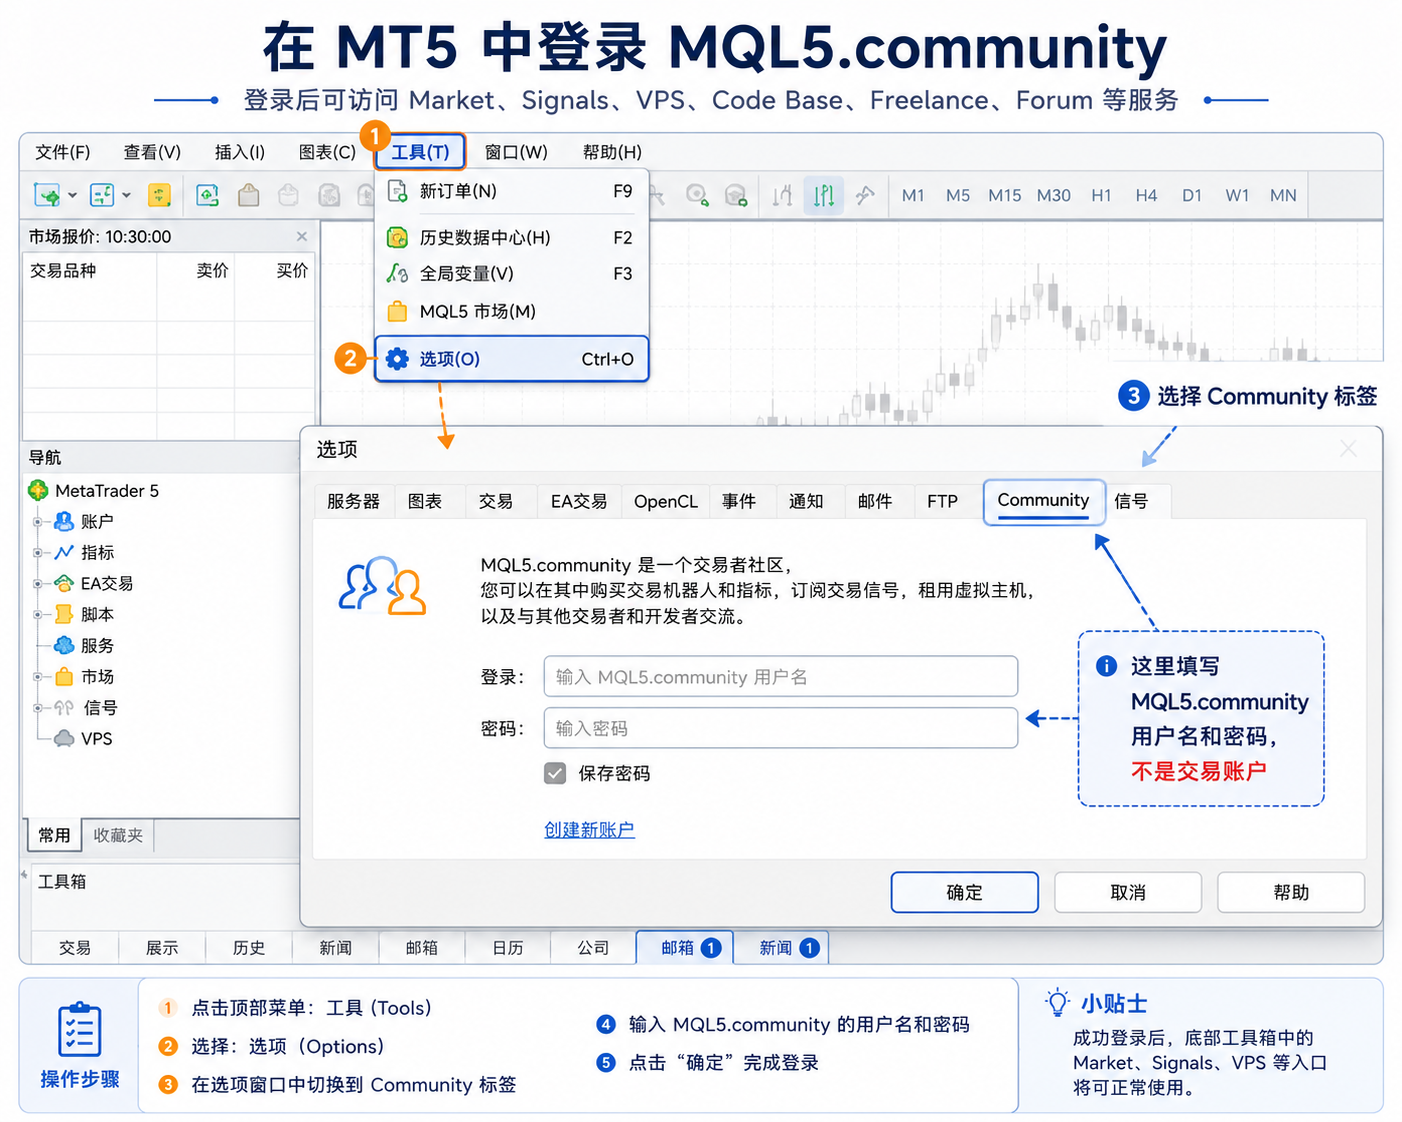
Task: Select the candlestick chart type icon
Action: point(823,195)
